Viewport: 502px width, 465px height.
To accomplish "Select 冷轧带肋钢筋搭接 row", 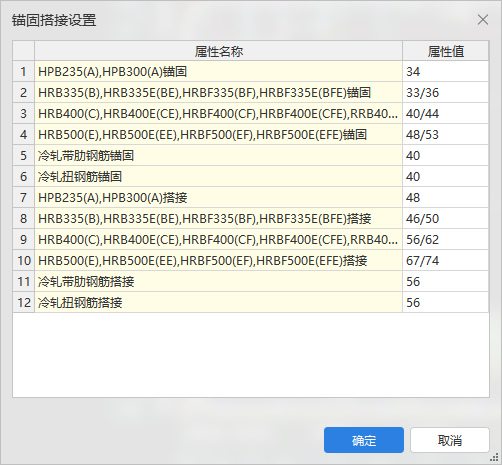I will pos(218,281).
